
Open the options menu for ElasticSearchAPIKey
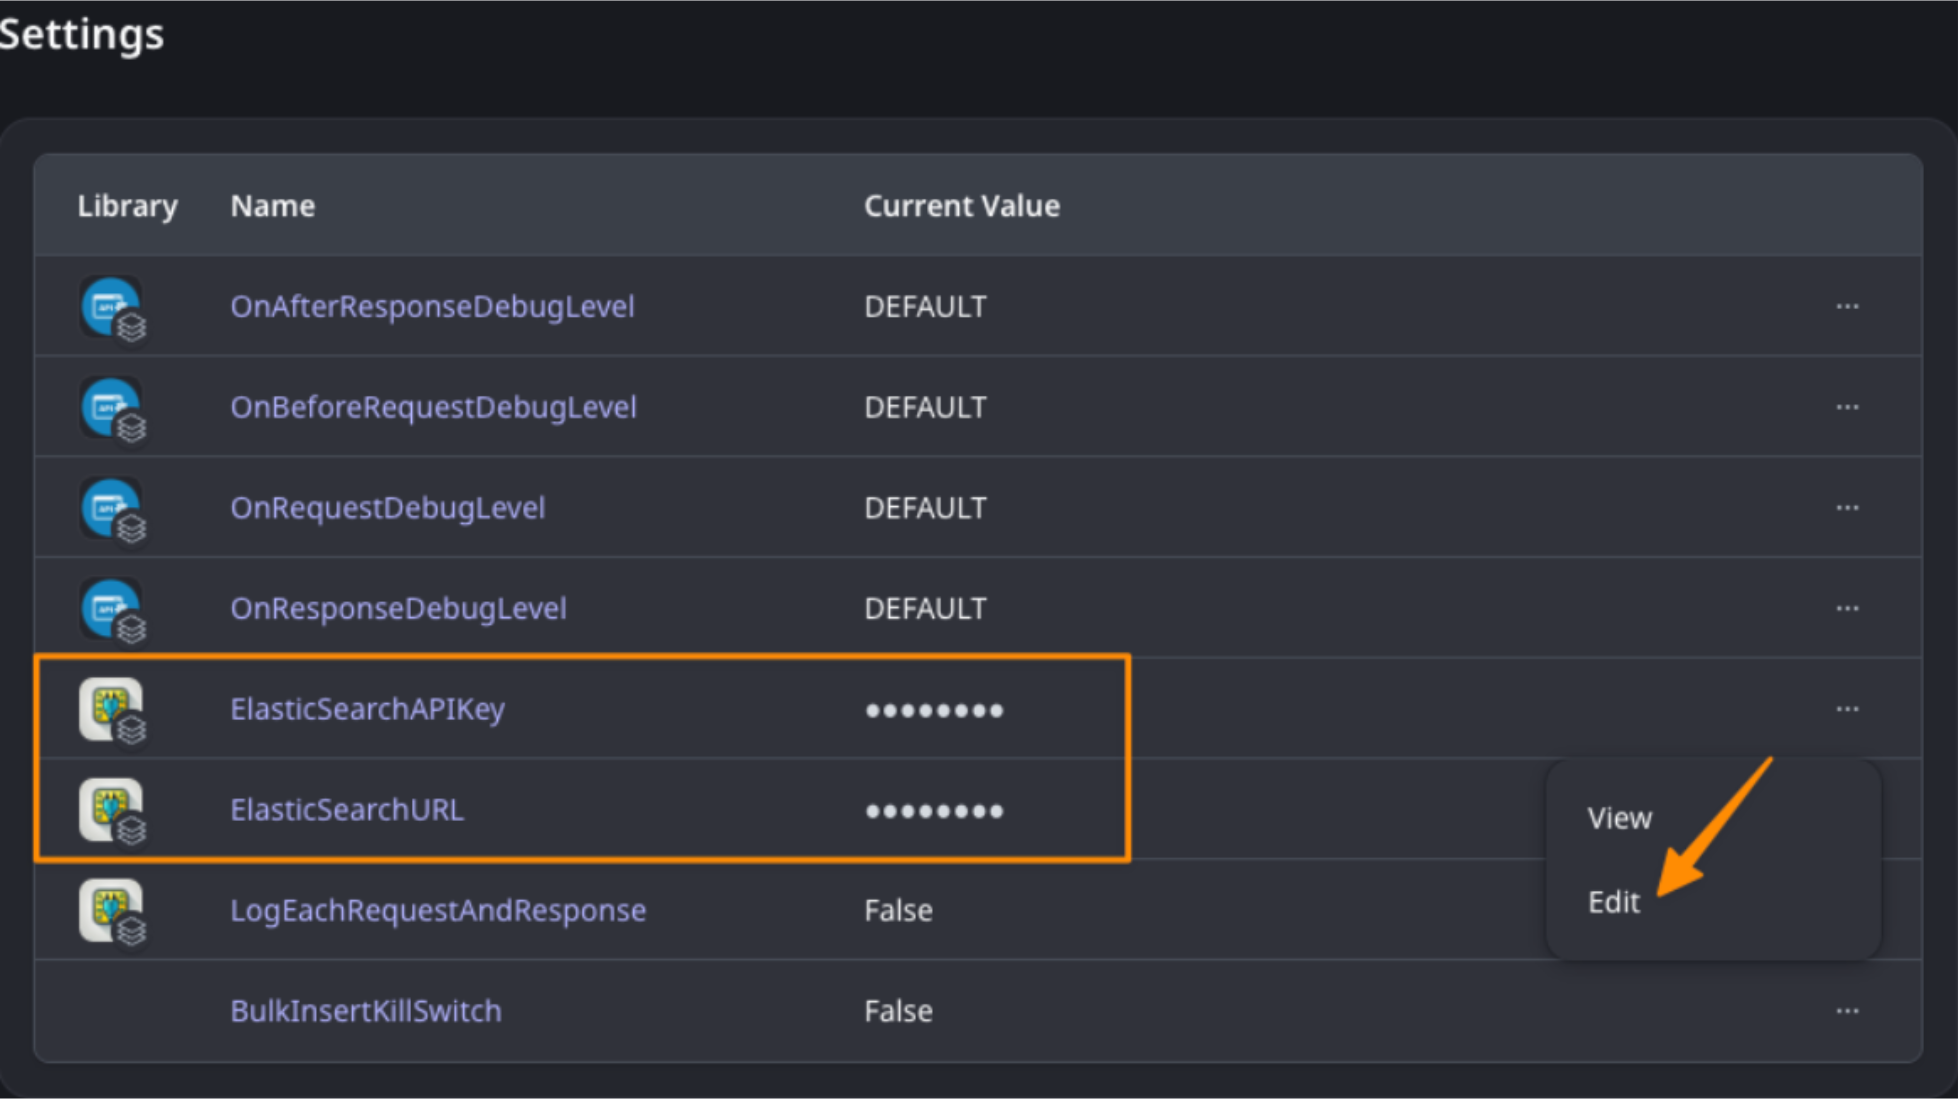[1847, 709]
